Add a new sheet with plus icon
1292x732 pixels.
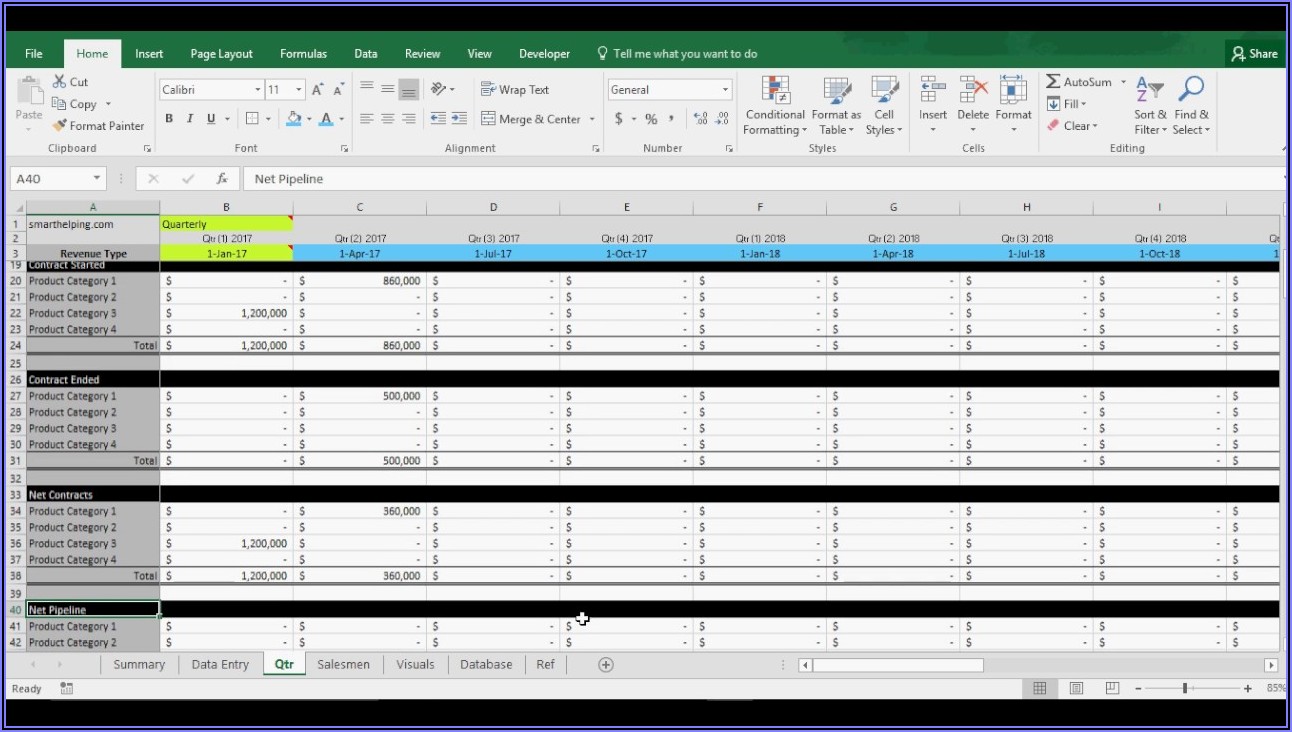[605, 665]
